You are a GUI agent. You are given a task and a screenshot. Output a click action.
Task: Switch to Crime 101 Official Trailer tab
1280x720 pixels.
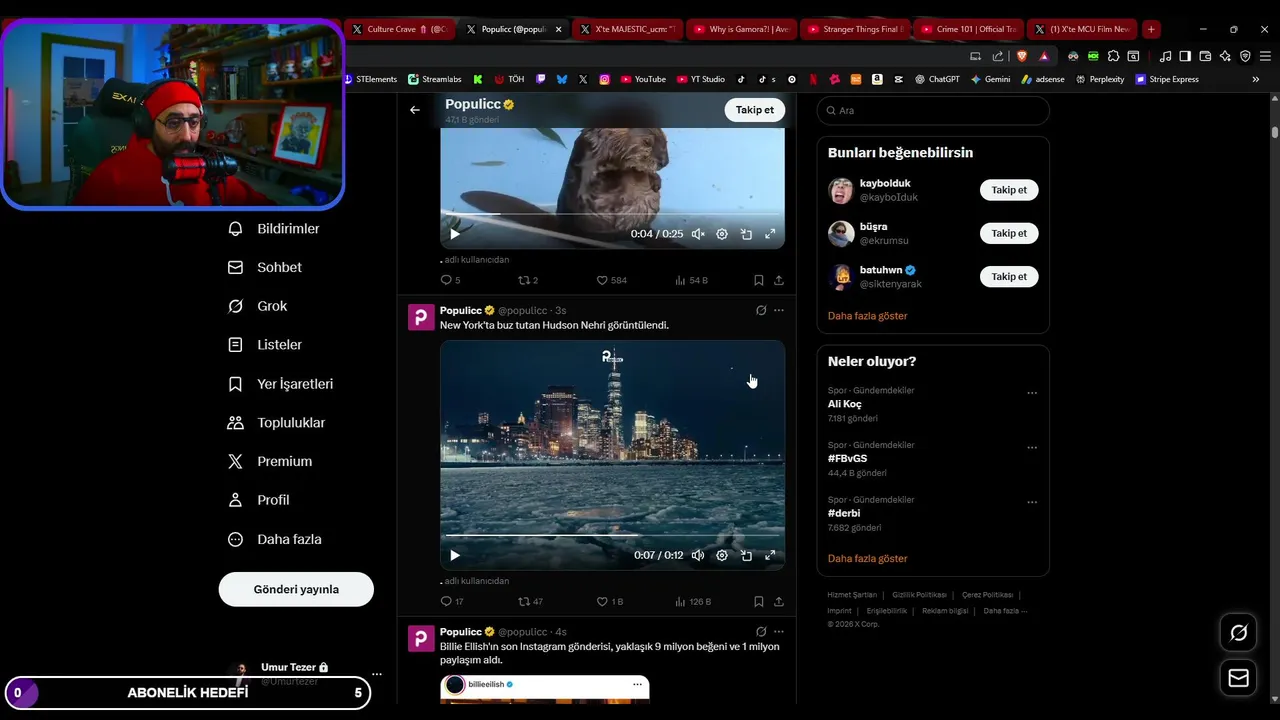[x=967, y=29]
